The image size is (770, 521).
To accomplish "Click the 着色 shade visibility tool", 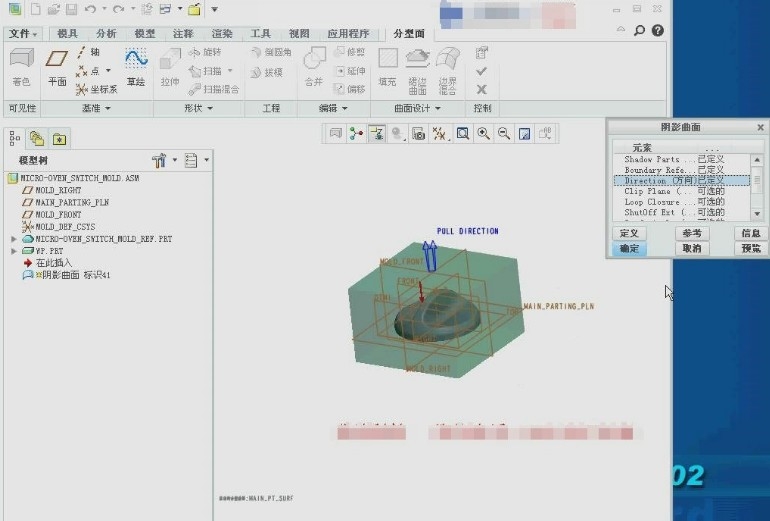I will click(x=22, y=67).
